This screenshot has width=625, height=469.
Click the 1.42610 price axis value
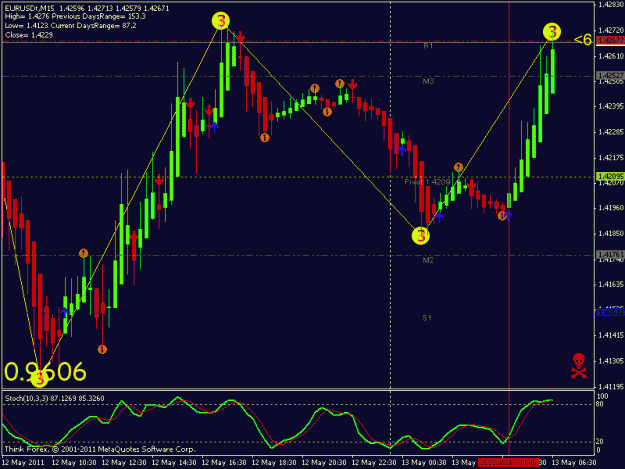611,56
